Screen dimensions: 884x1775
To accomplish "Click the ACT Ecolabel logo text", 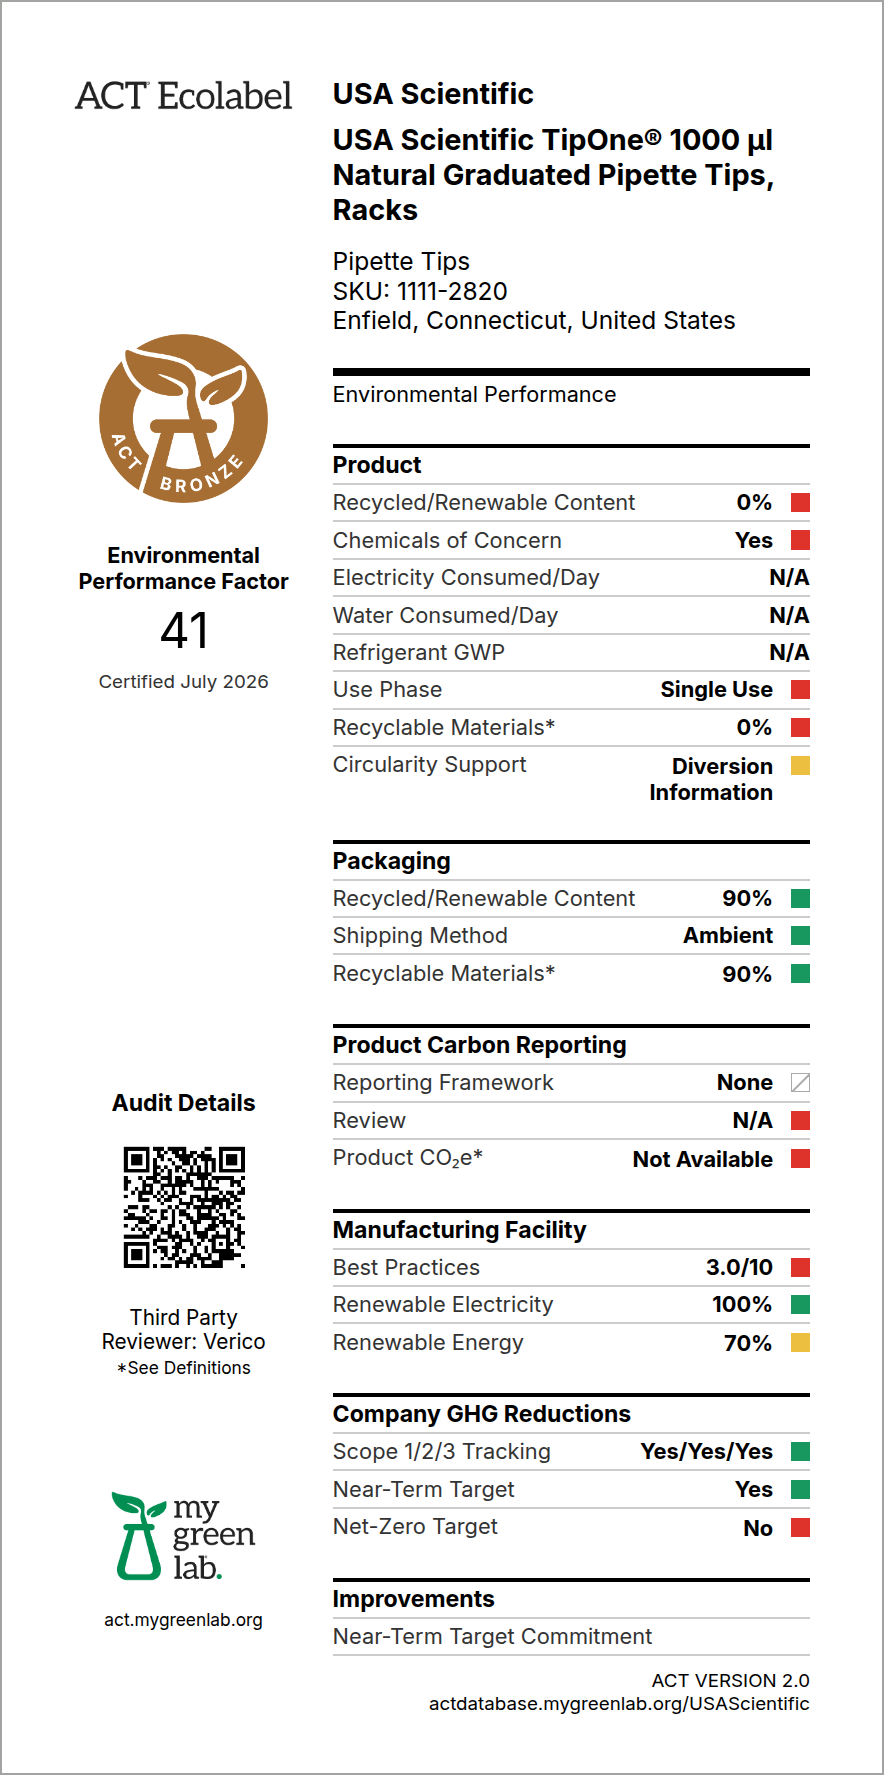I will (184, 96).
